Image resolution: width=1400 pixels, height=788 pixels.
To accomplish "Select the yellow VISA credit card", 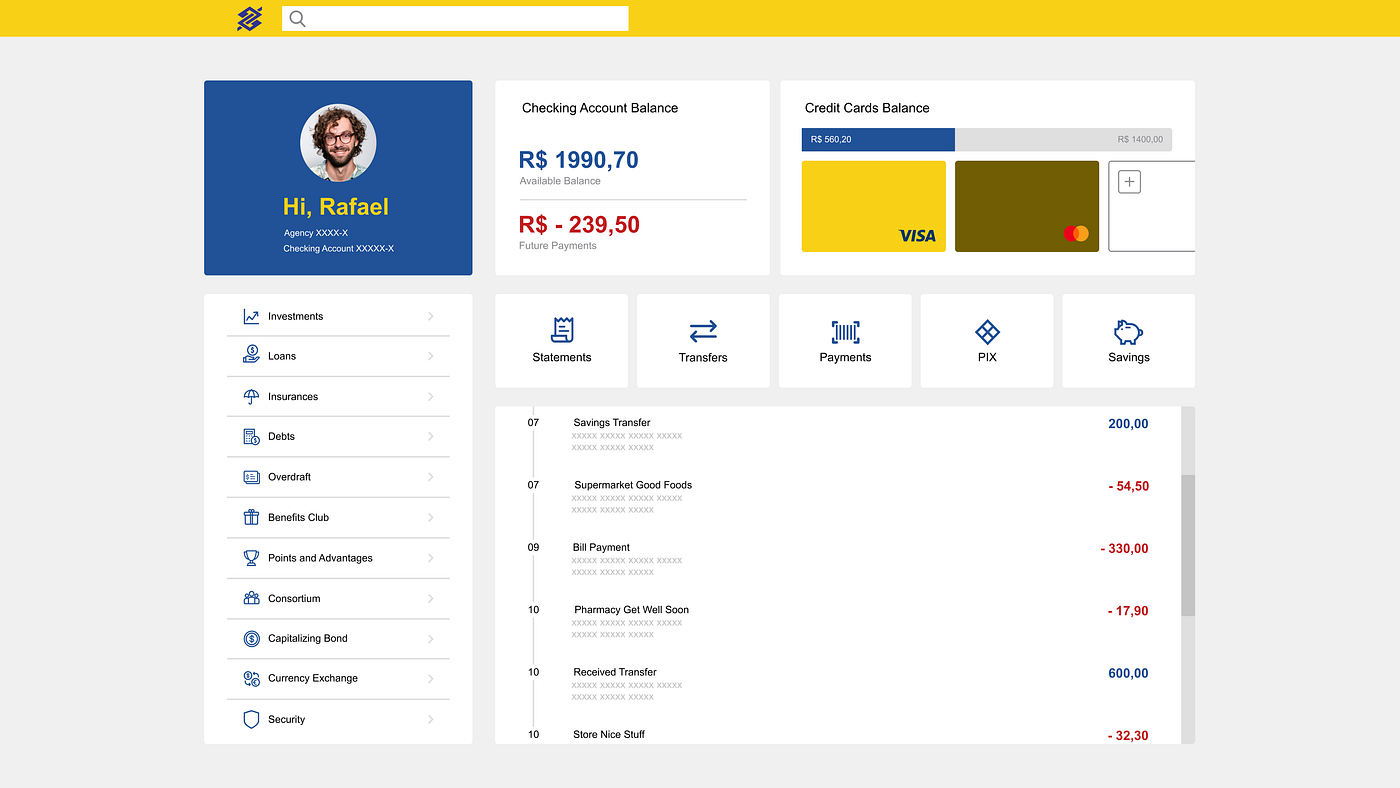I will pos(874,206).
